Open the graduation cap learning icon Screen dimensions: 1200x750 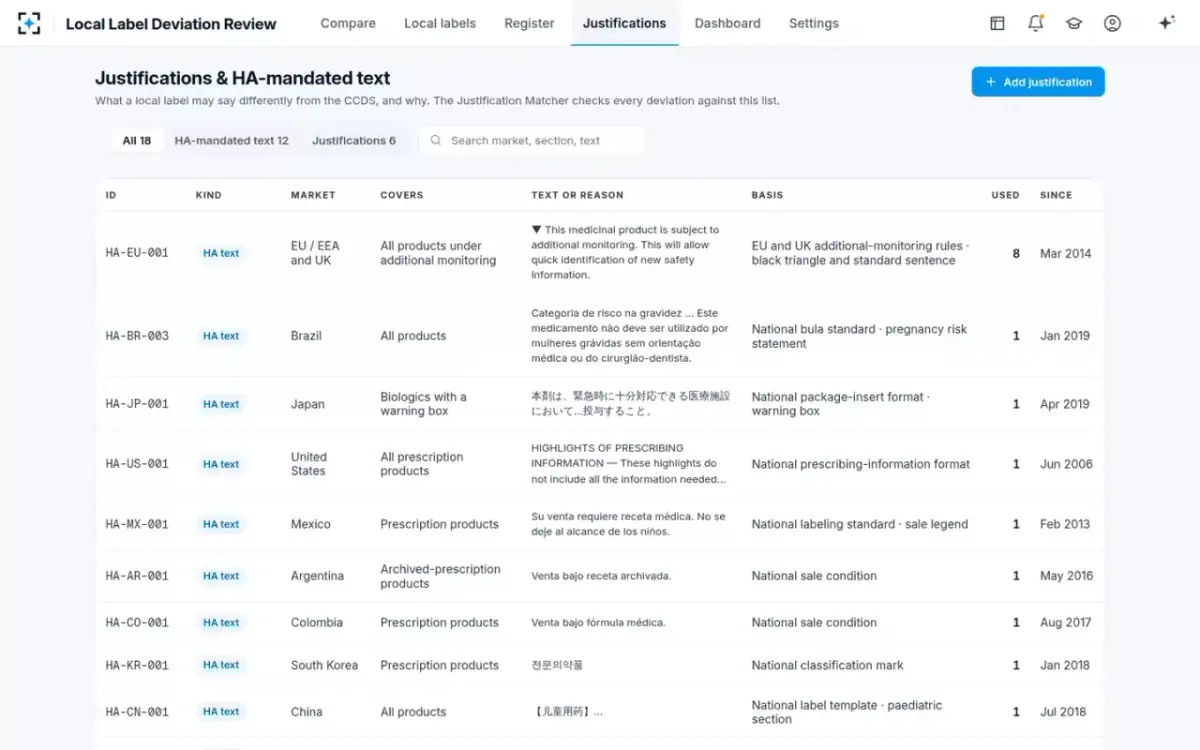pyautogui.click(x=1074, y=23)
